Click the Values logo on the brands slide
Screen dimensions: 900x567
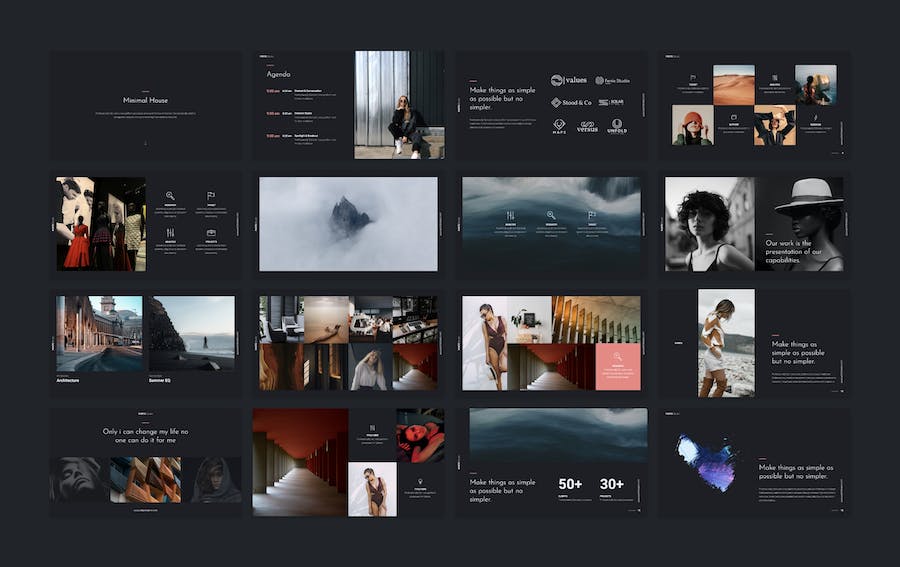click(x=568, y=80)
